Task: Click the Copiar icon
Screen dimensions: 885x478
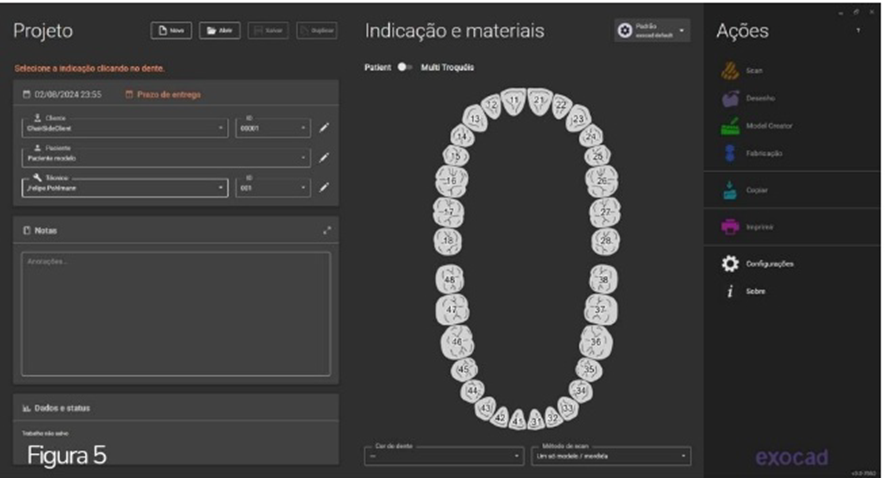Action: (730, 189)
